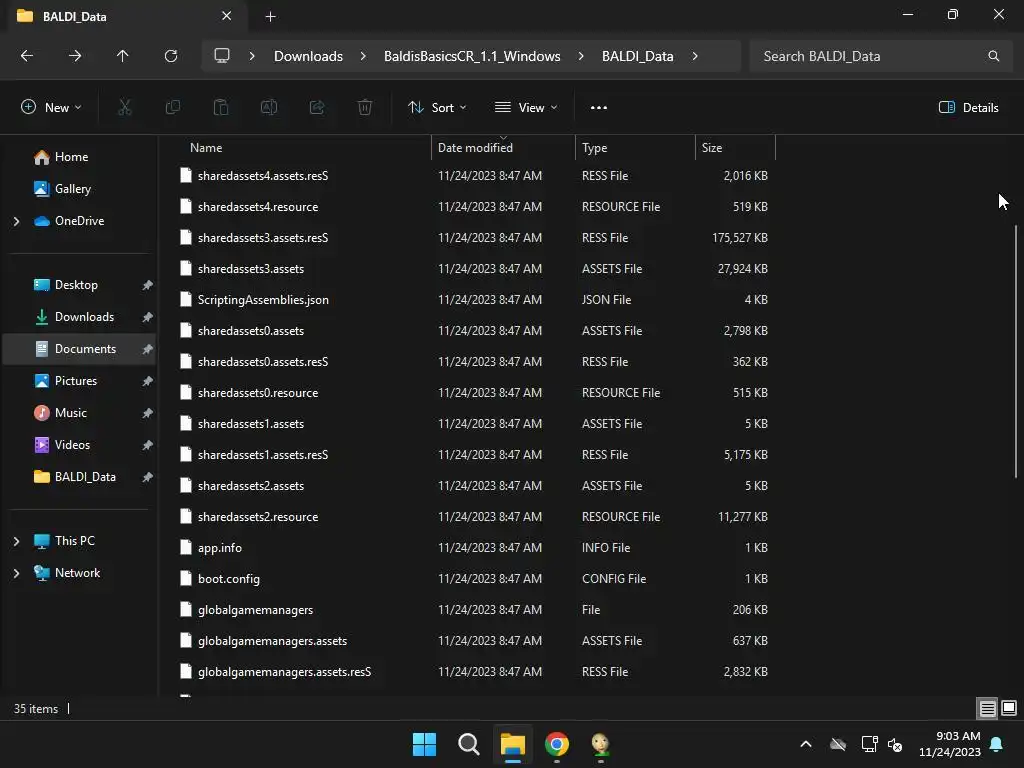Click the vertical scrollbar thumb
Viewport: 1024px width, 768px height.
[1016, 351]
